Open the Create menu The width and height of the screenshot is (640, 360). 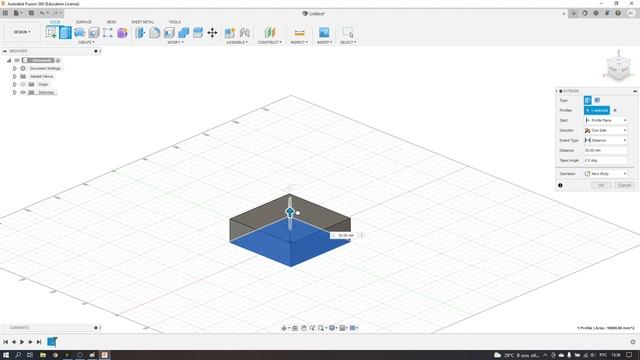click(86, 42)
